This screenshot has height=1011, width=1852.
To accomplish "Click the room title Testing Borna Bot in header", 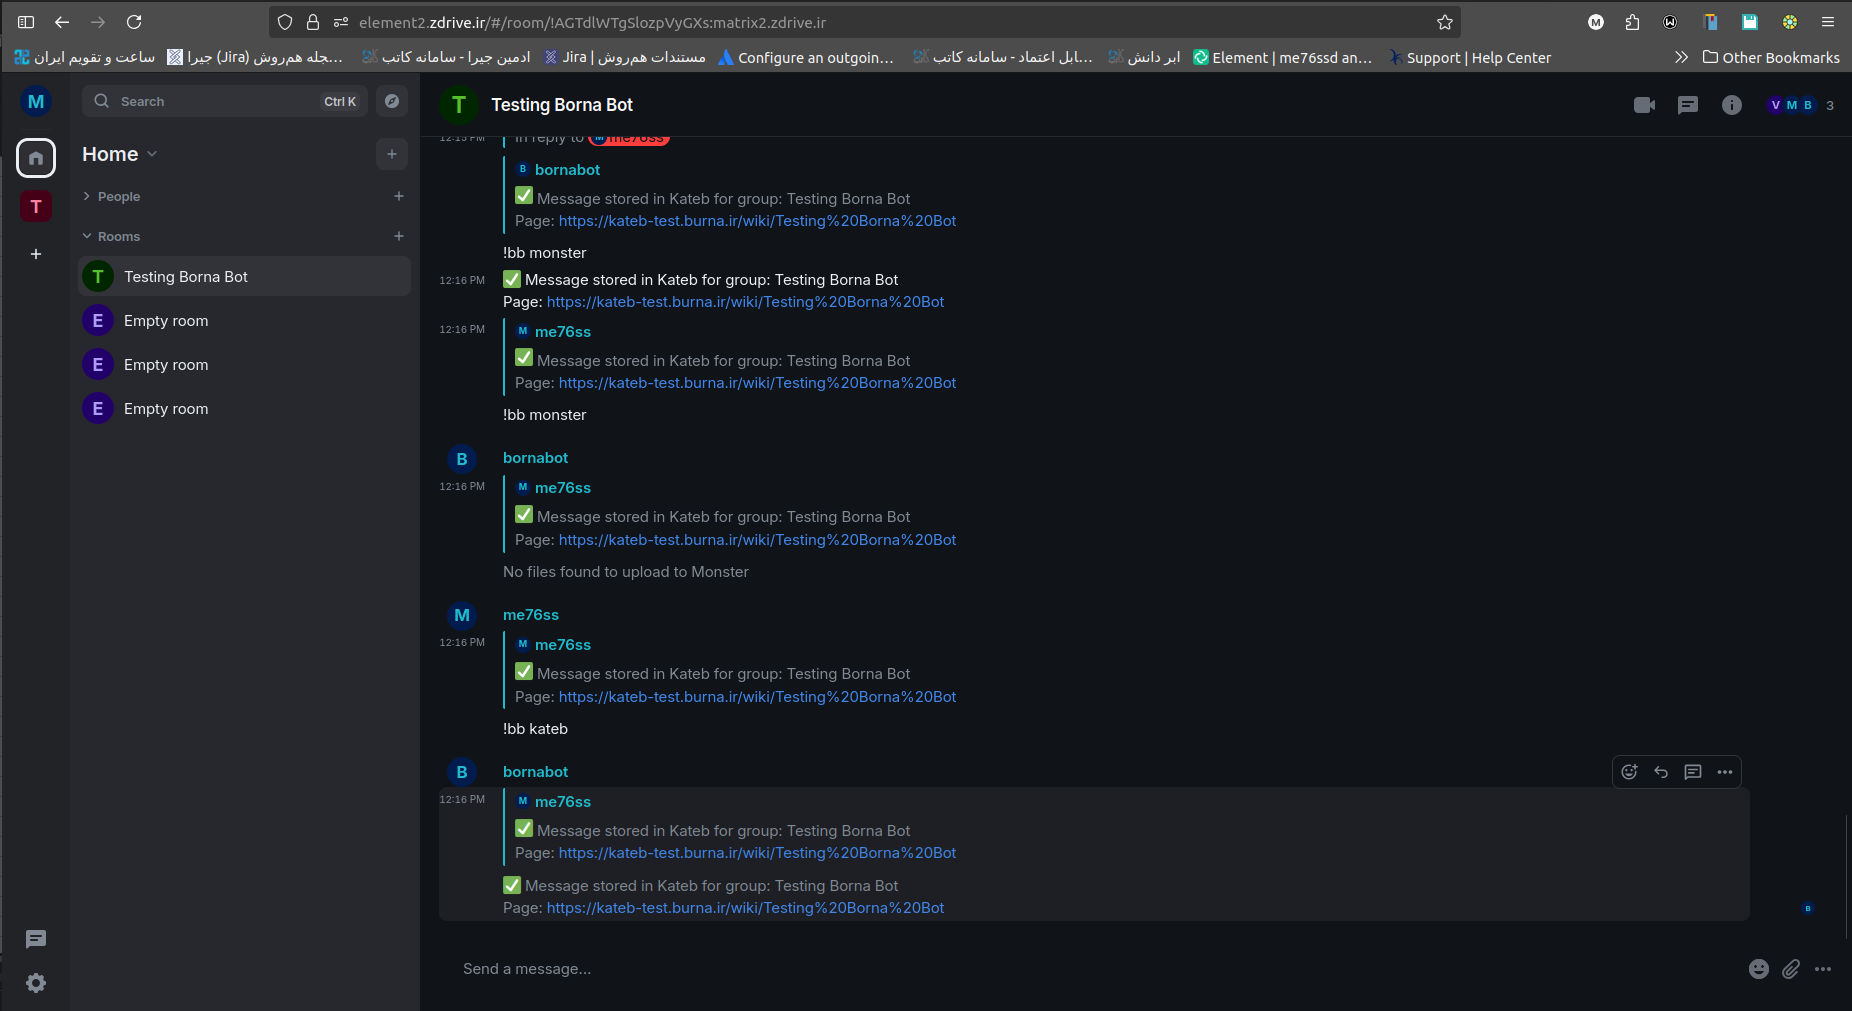I will [x=562, y=105].
